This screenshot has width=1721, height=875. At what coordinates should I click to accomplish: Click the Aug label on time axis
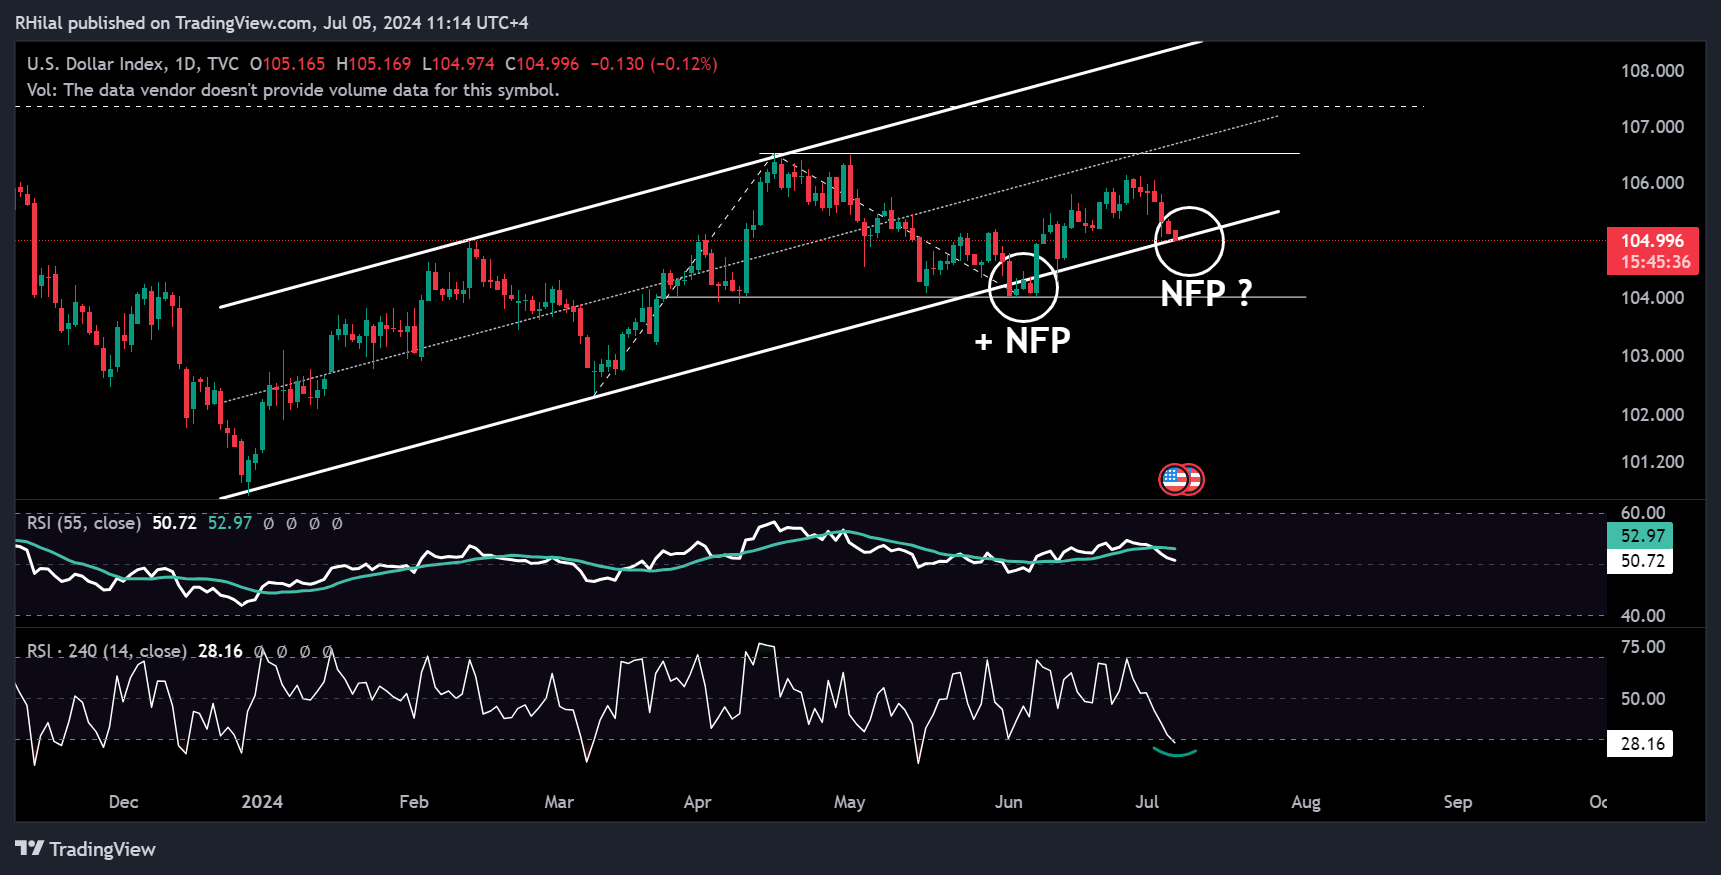pos(1306,802)
